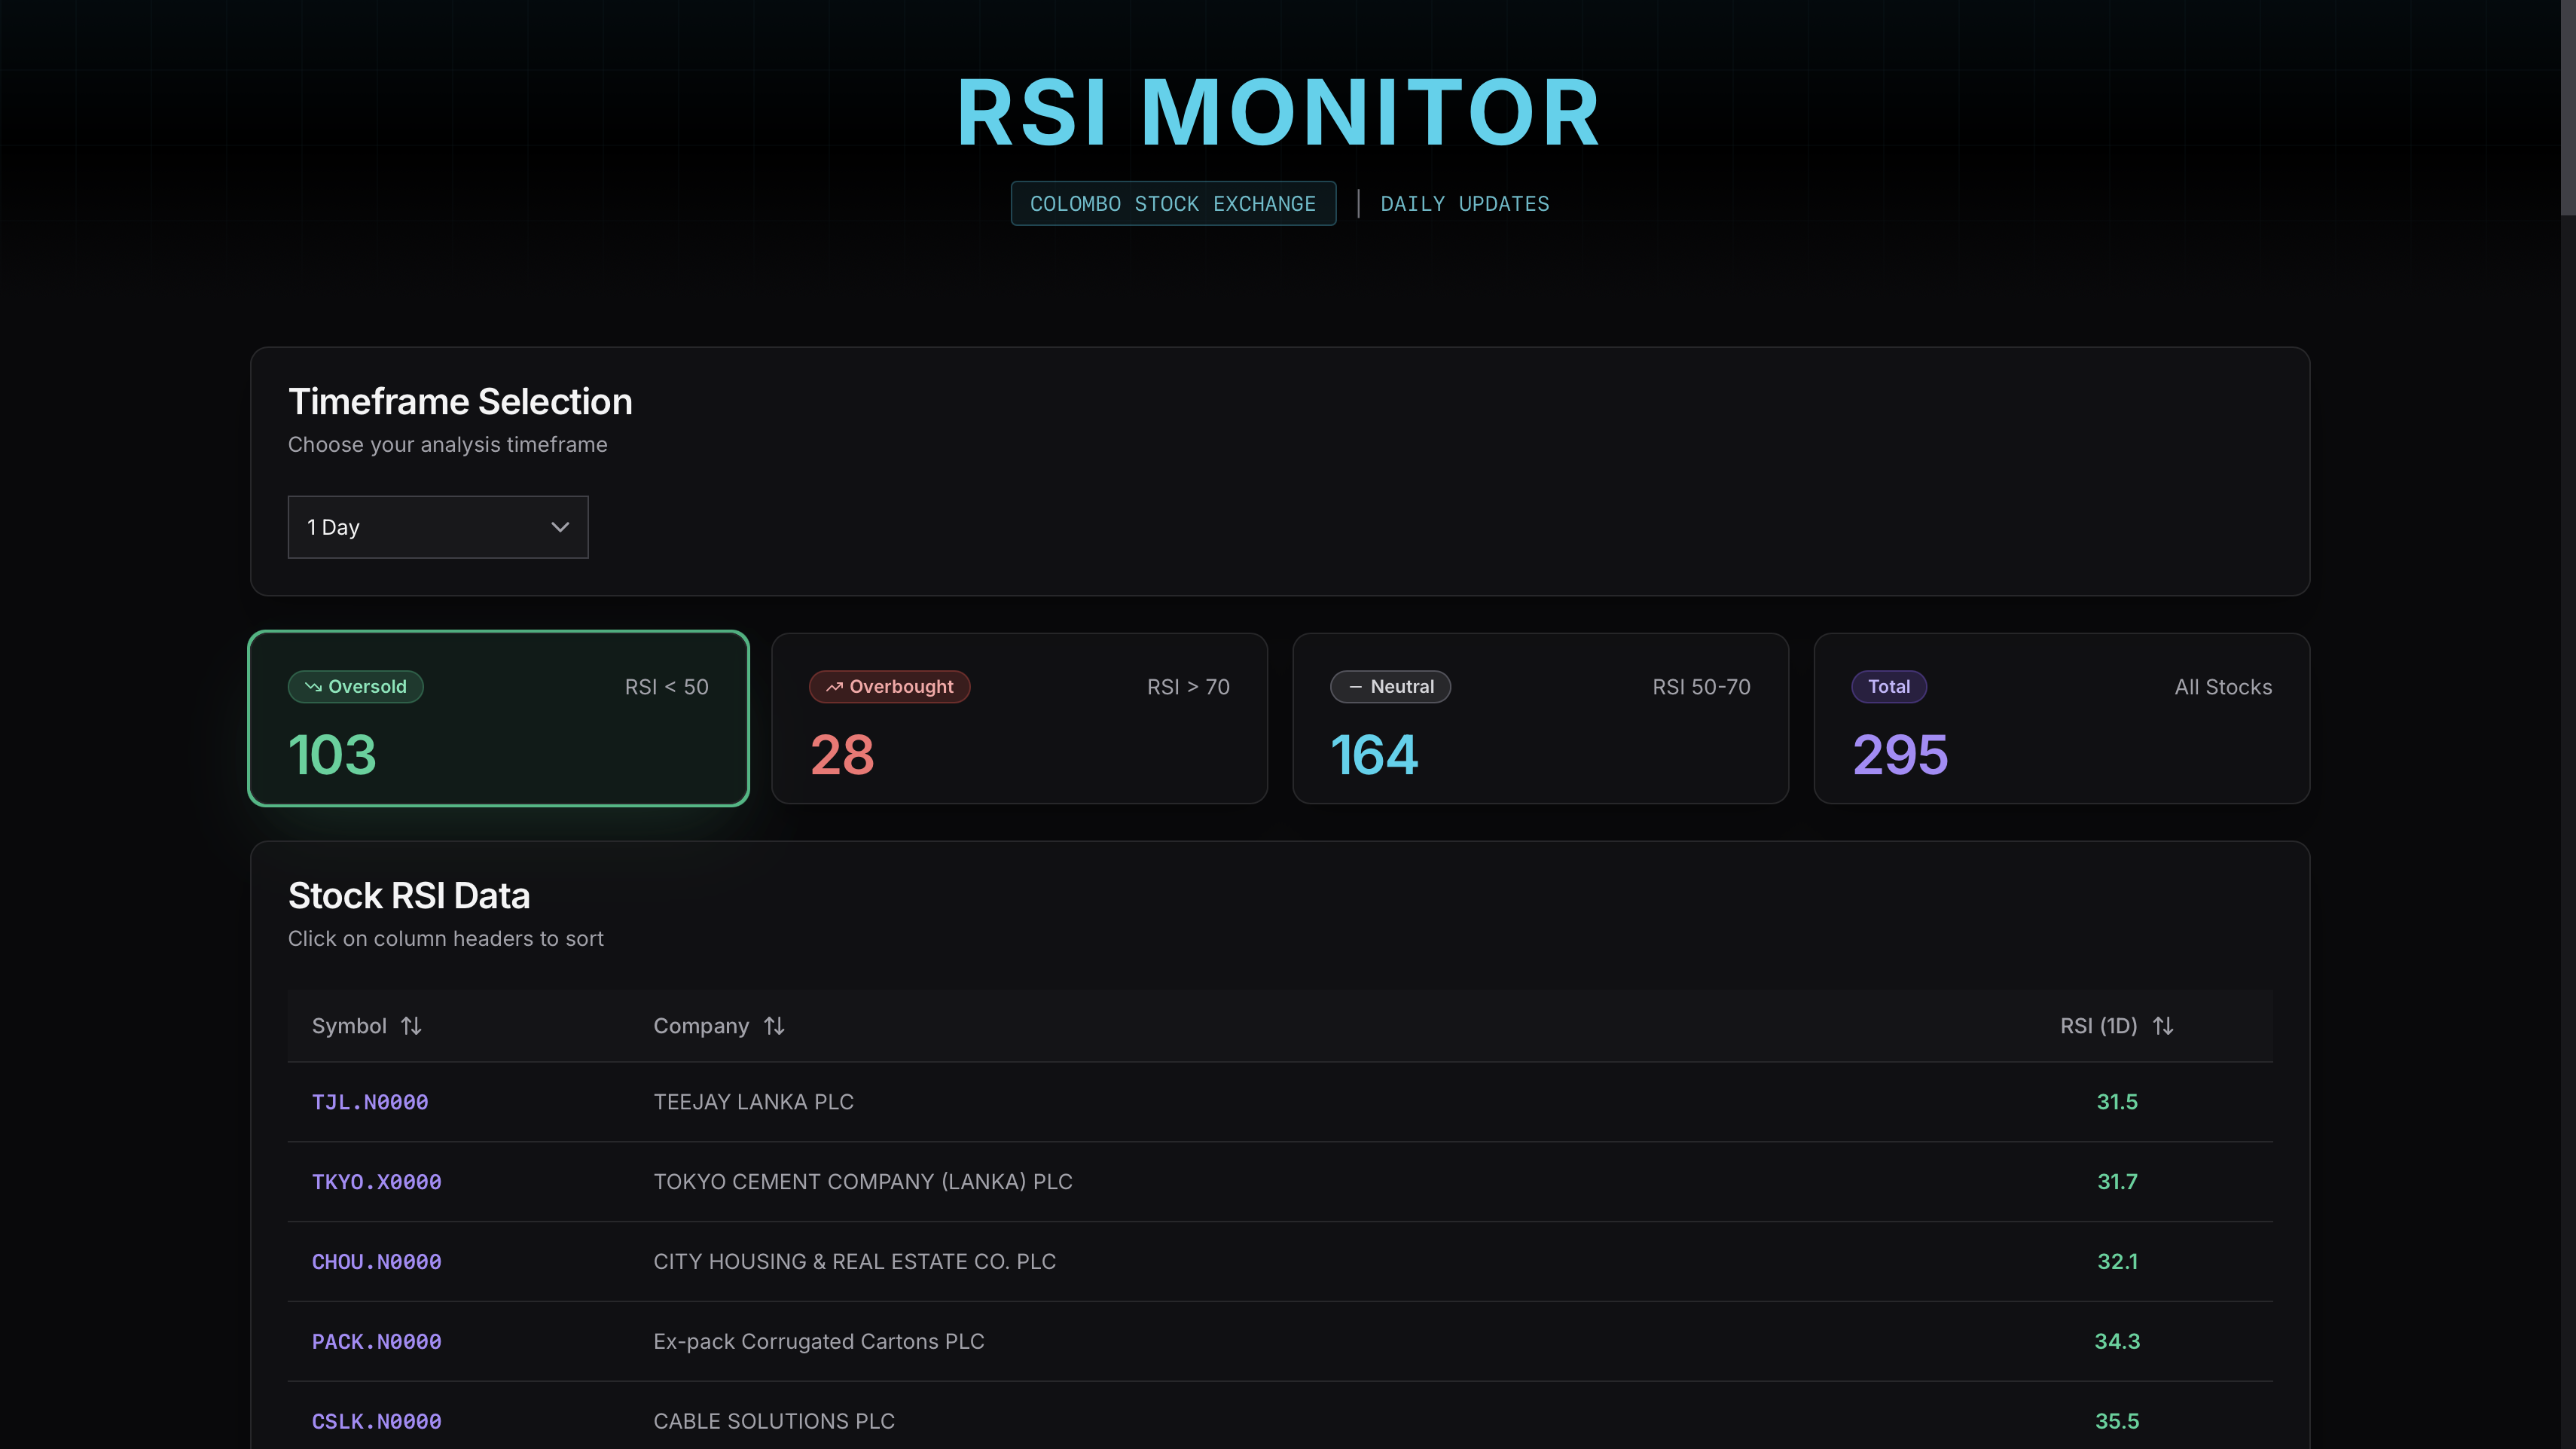The height and width of the screenshot is (1449, 2576).
Task: Open the TJL.N0000 stock symbol link
Action: click(x=369, y=1102)
